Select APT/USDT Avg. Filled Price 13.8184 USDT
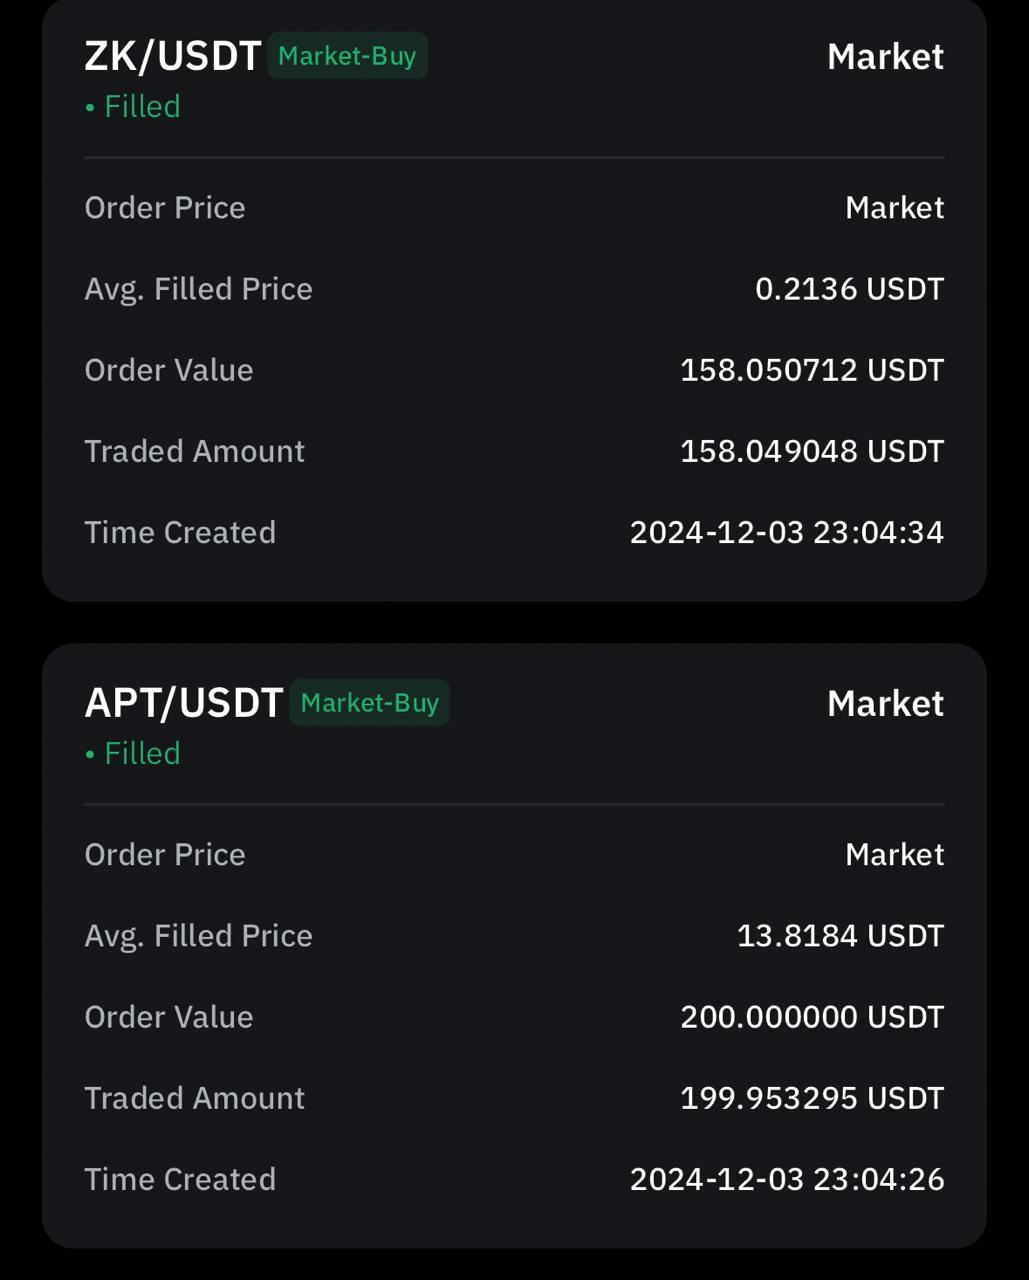Viewport: 1029px width, 1280px height. pyautogui.click(x=840, y=936)
